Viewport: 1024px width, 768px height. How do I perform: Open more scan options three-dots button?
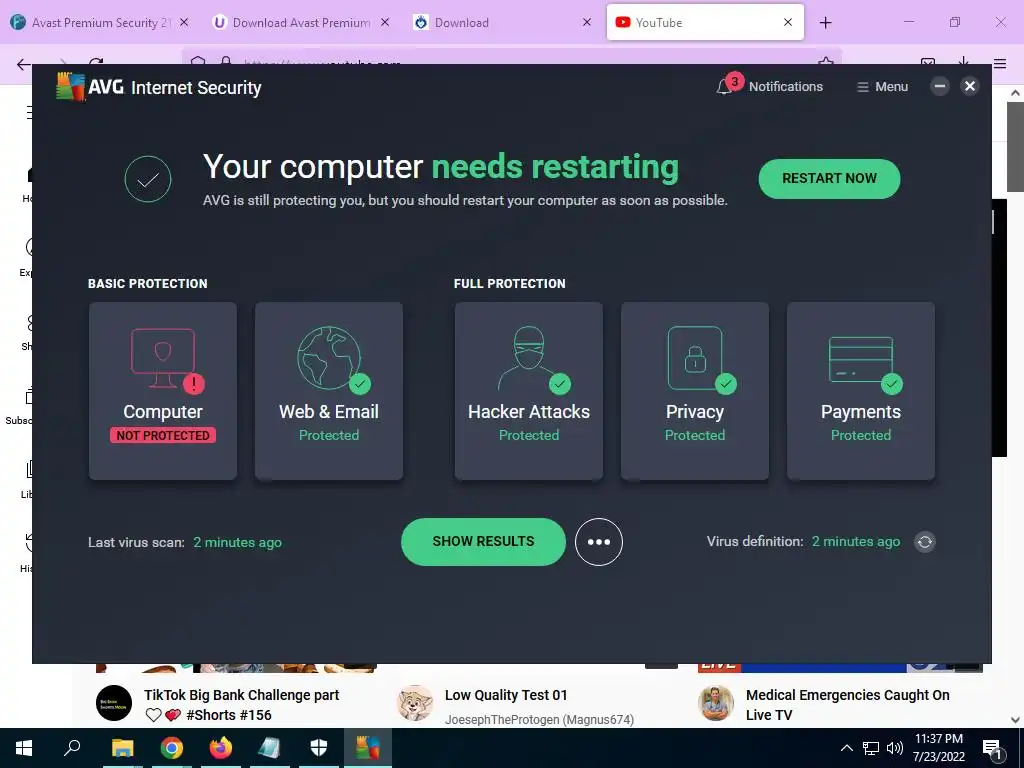(598, 542)
